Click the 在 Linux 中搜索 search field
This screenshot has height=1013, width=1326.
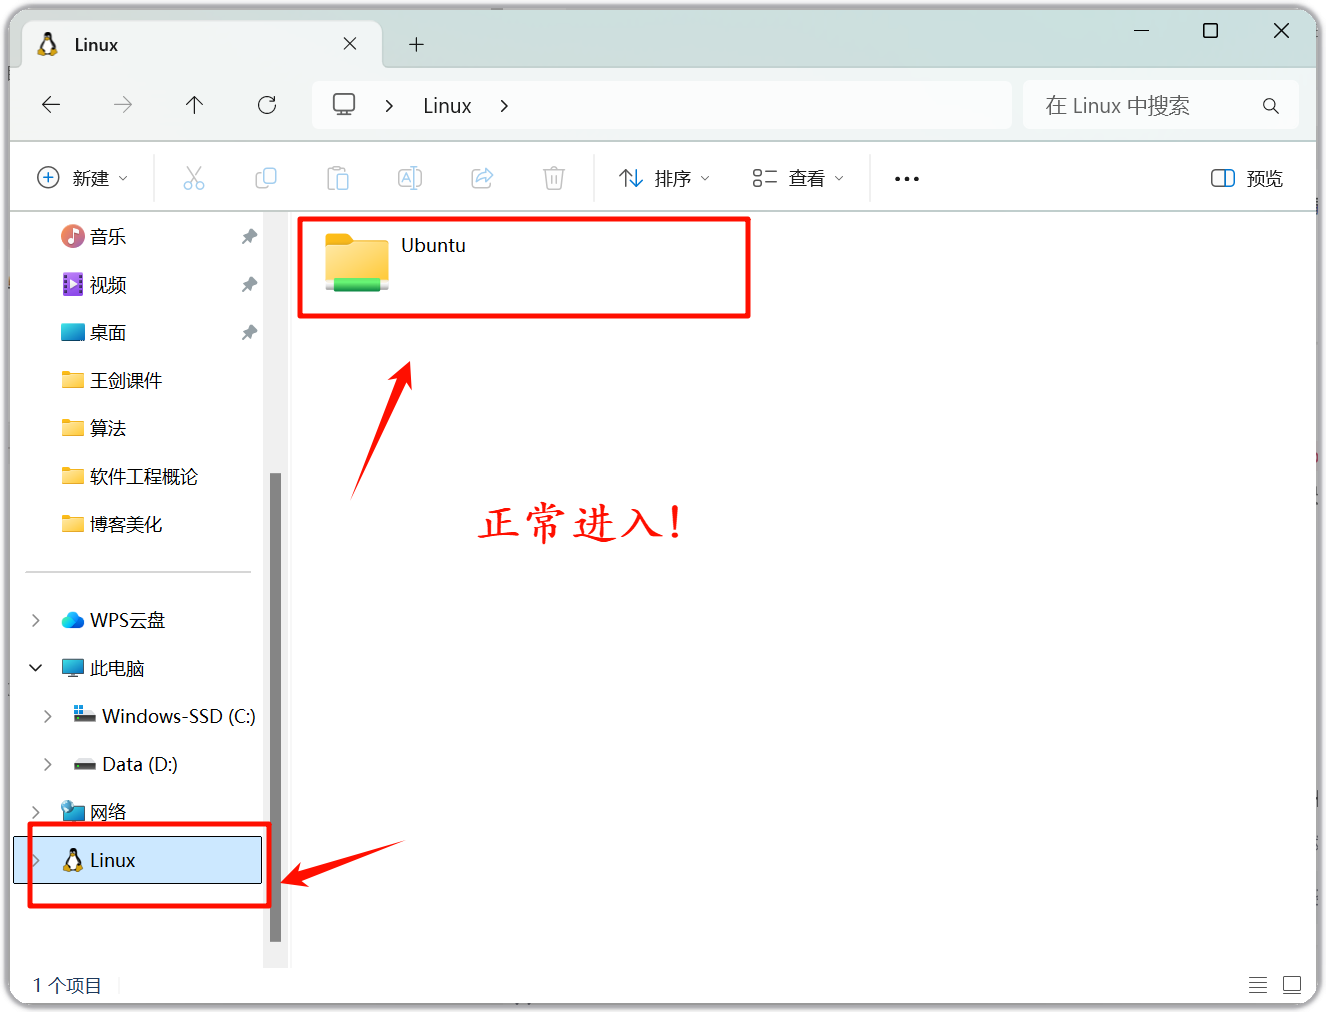tap(1160, 106)
